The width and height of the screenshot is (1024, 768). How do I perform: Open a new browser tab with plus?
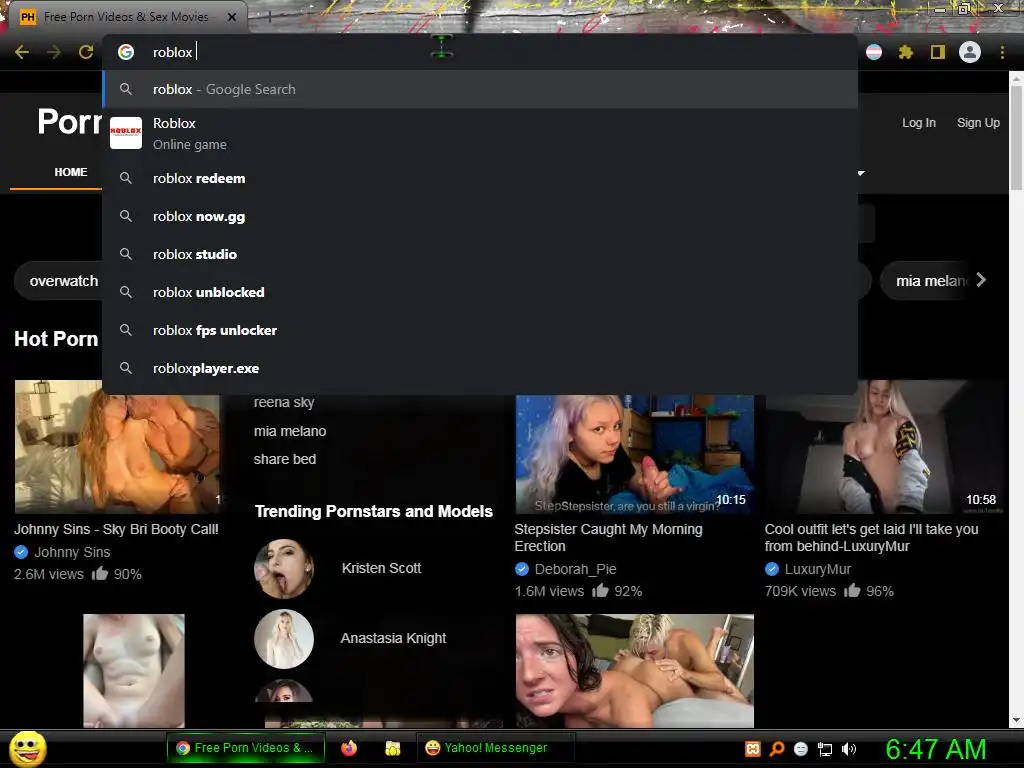[x=268, y=17]
